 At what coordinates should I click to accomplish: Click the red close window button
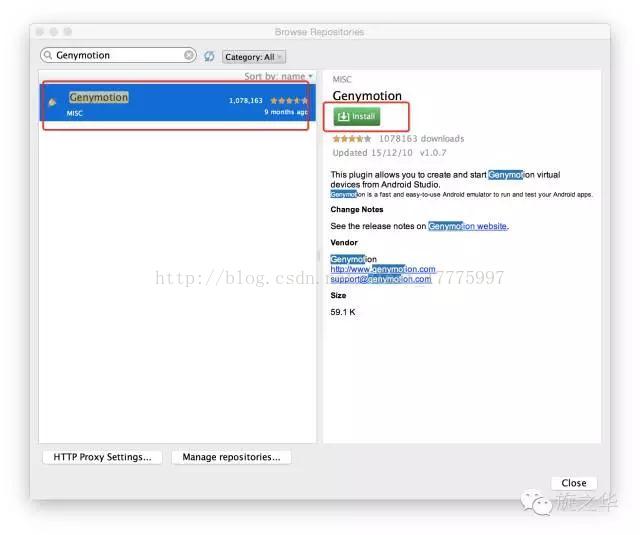tap(40, 32)
